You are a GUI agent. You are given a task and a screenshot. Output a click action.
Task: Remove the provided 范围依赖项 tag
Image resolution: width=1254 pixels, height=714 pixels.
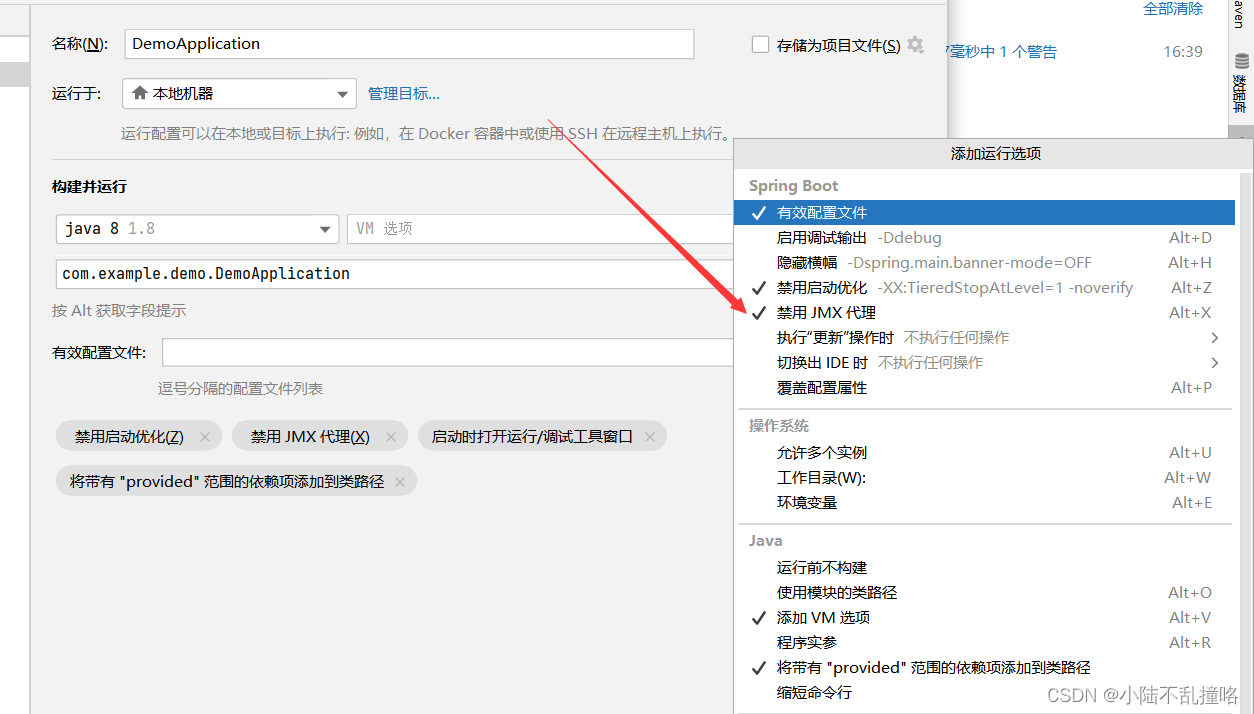point(399,481)
